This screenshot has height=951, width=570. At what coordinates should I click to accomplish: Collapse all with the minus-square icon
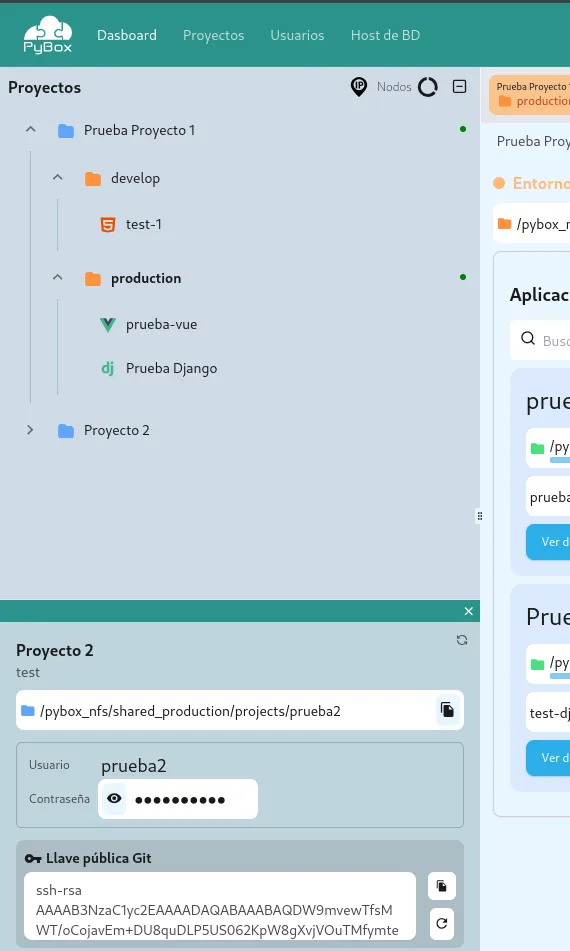coord(460,87)
